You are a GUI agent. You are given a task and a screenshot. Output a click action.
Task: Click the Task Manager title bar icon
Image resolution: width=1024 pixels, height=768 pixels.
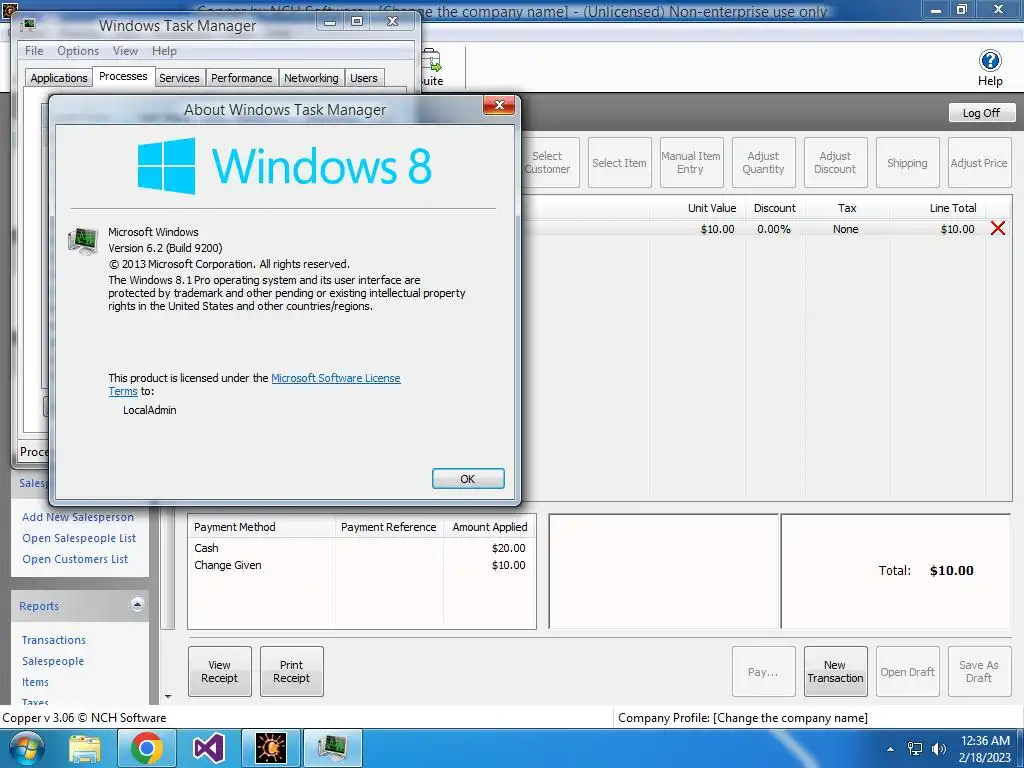pos(28,25)
